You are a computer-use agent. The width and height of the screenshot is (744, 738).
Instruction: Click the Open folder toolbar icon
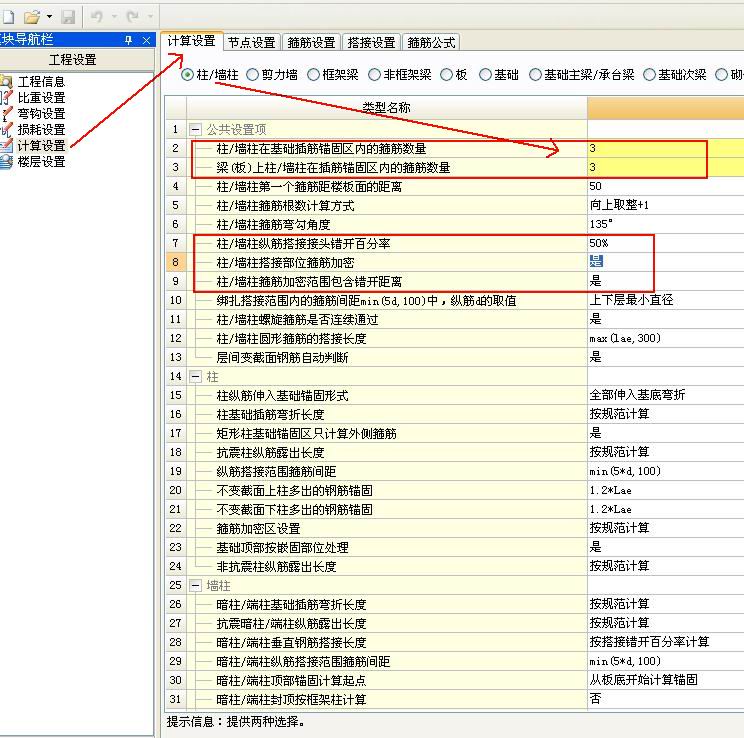tap(32, 17)
